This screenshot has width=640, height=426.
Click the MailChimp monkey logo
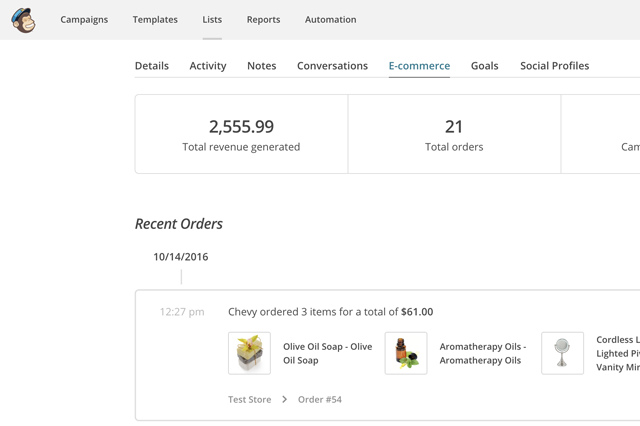point(23,20)
